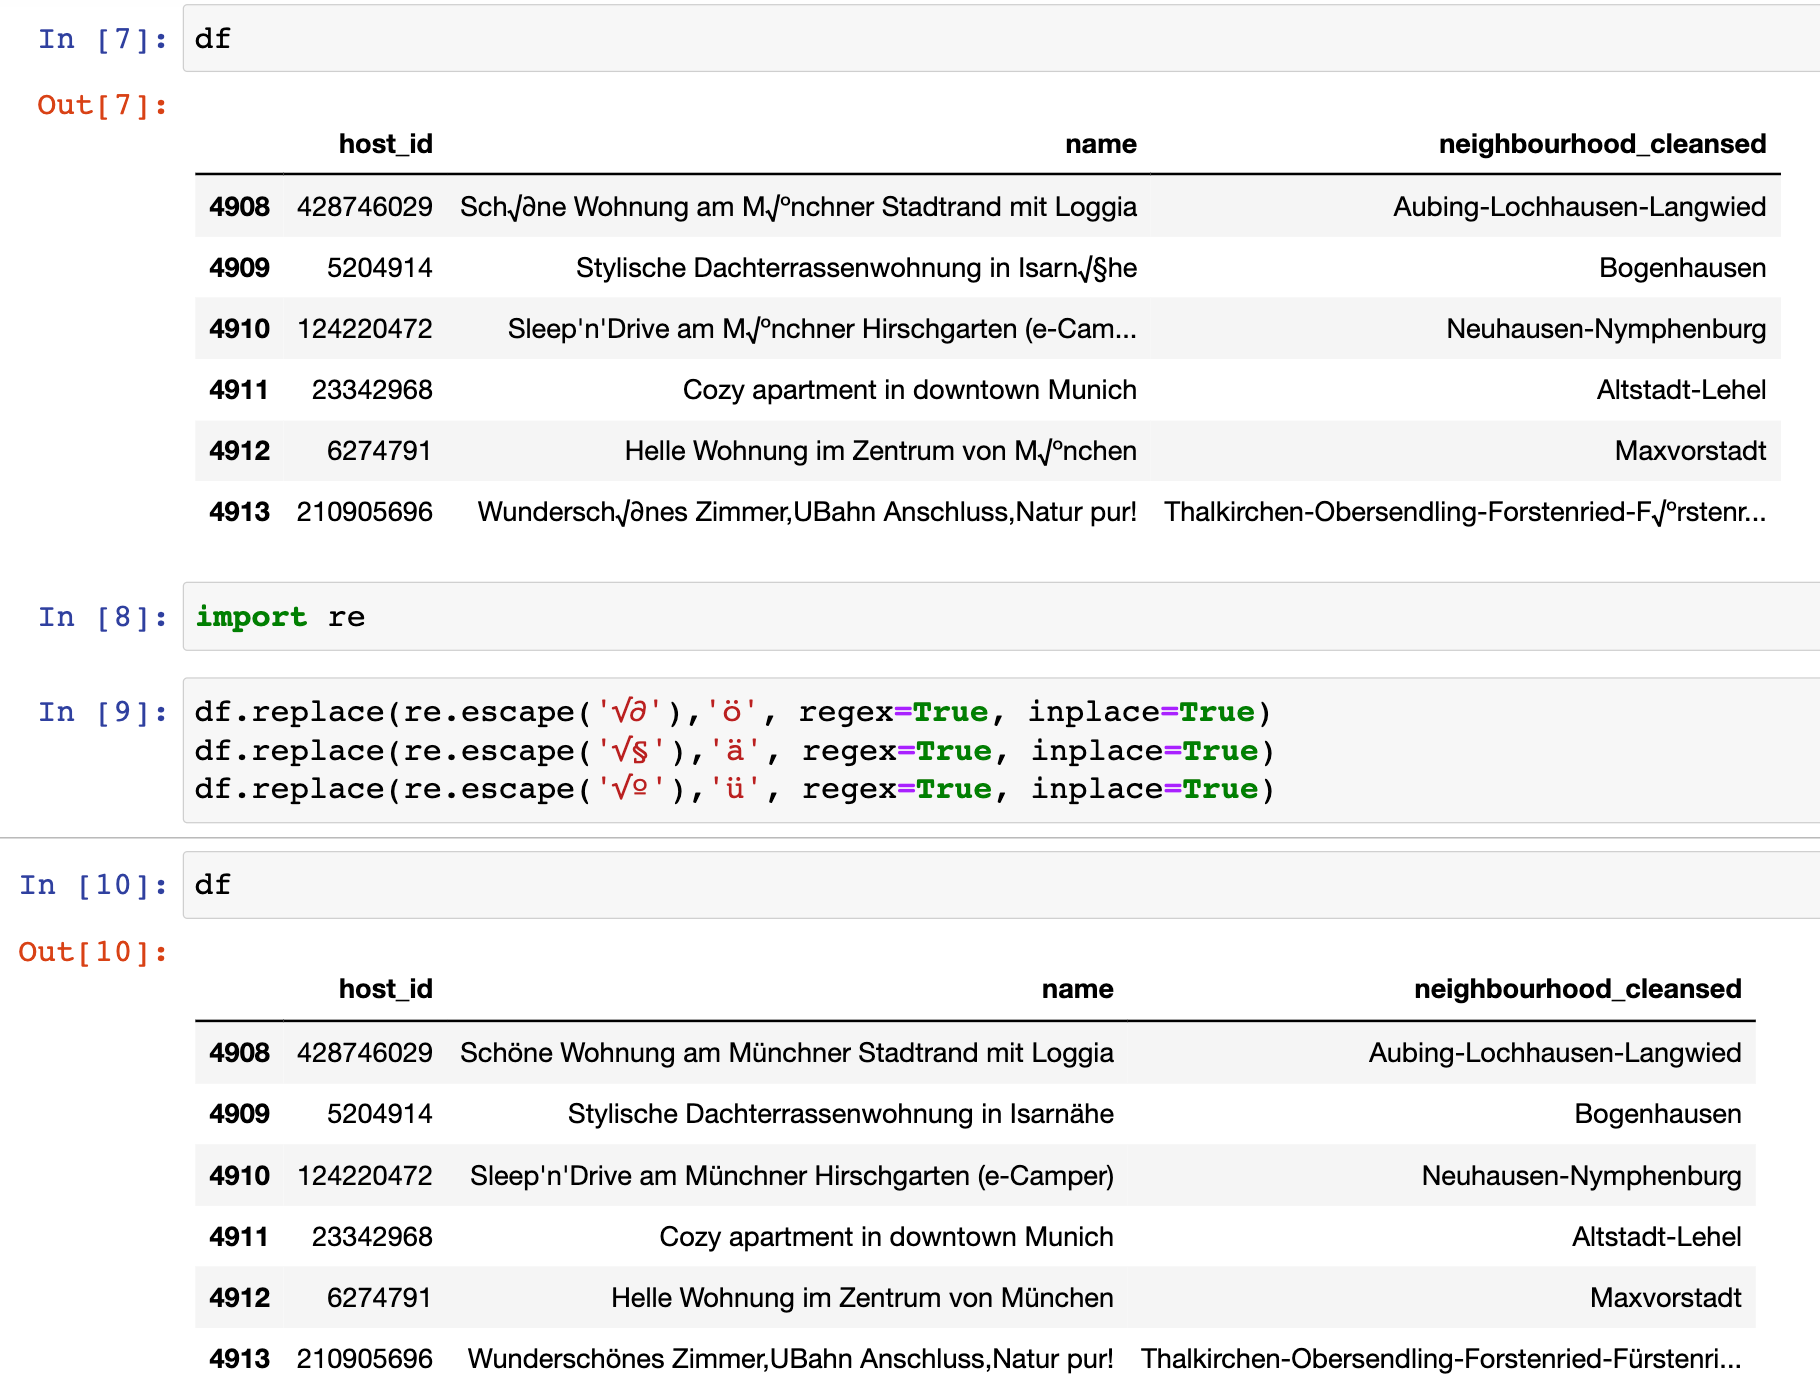Viewport: 1820px width, 1390px height.
Task: Select the import re code cell
Action: [x=1001, y=616]
